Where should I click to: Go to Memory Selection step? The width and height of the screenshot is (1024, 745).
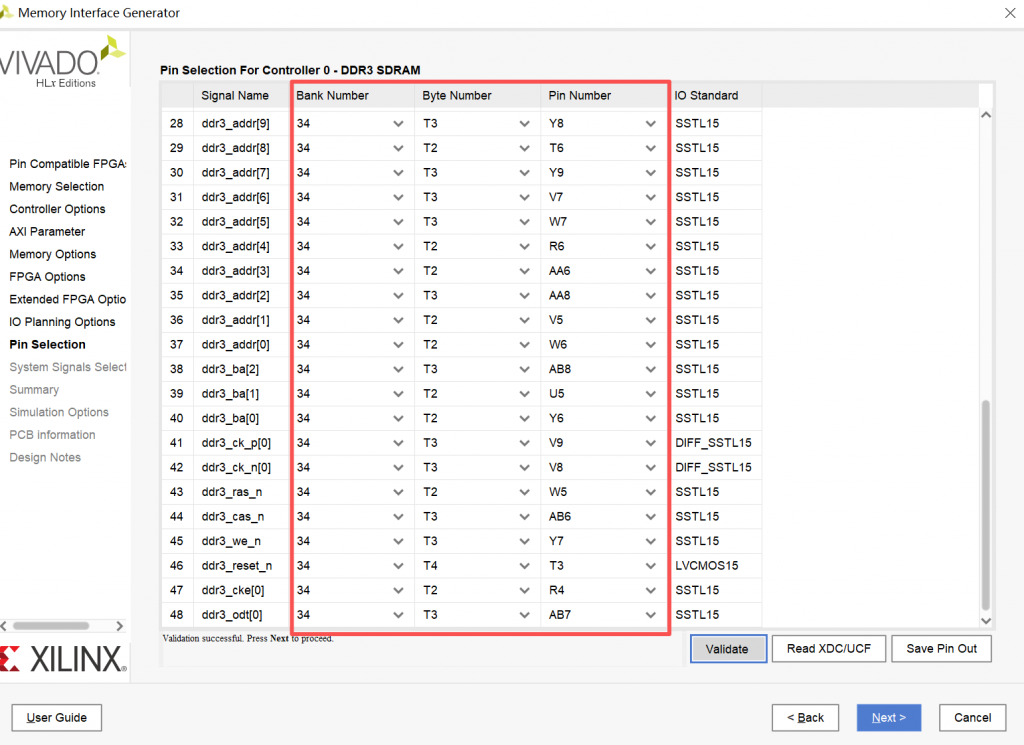[57, 187]
